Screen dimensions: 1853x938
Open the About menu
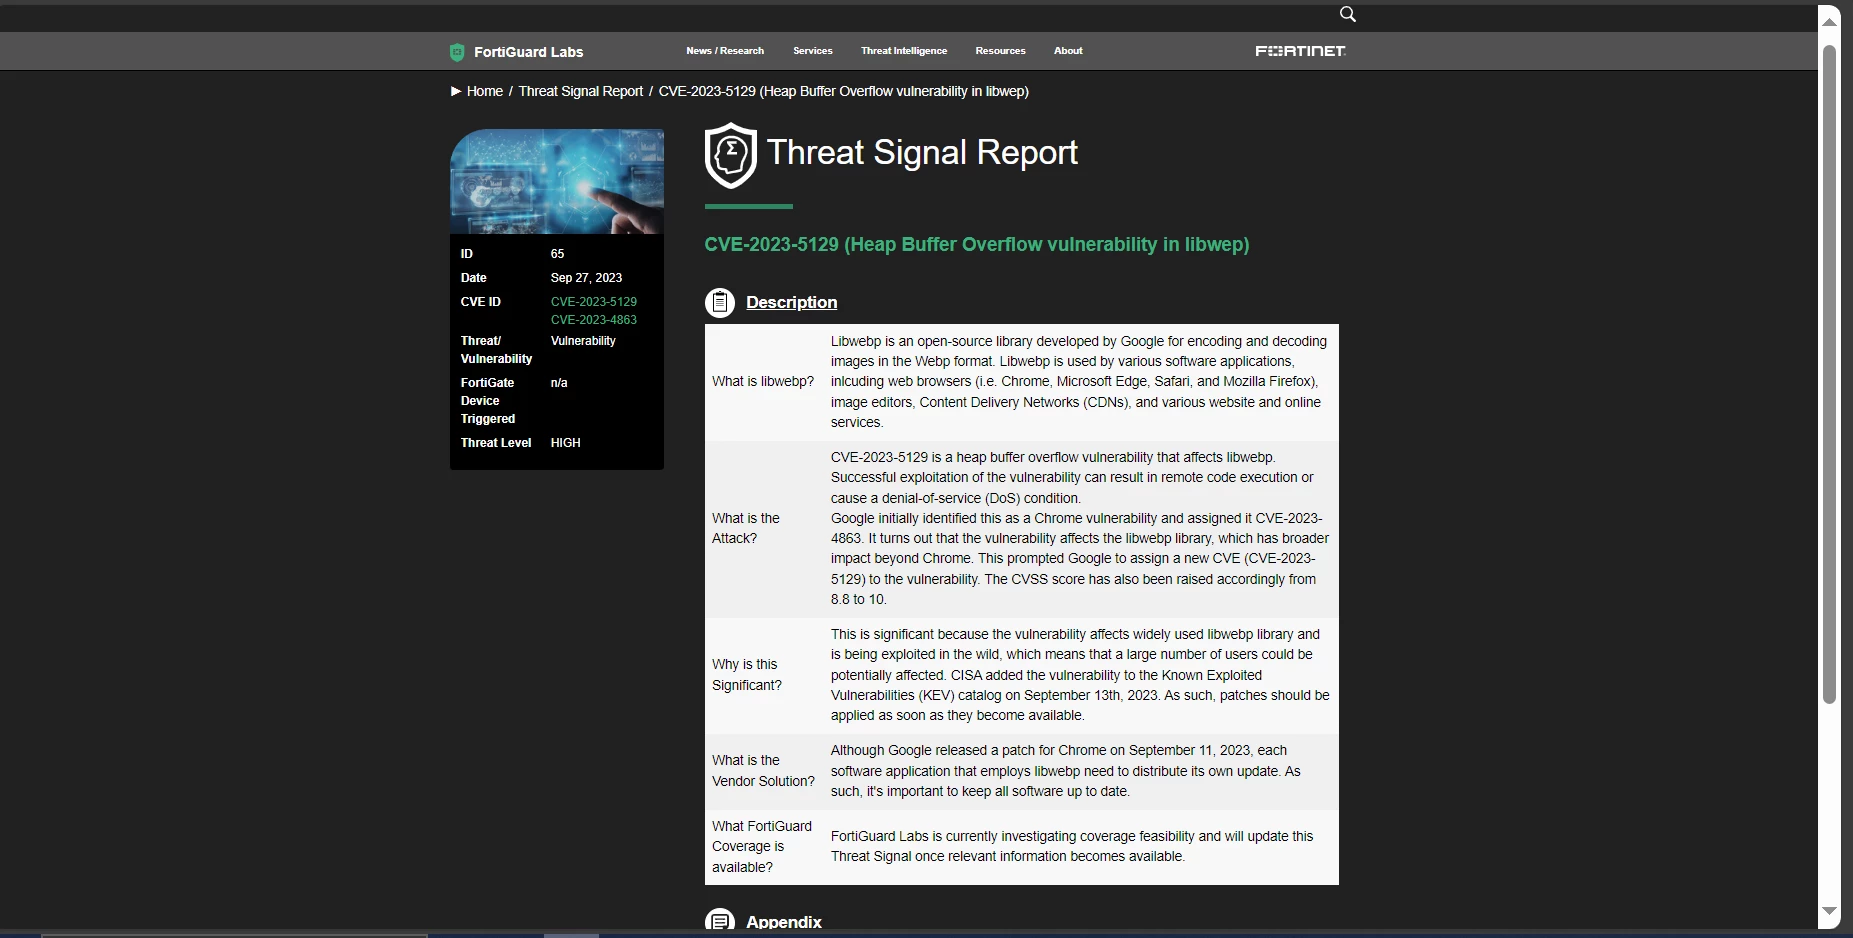click(1068, 51)
